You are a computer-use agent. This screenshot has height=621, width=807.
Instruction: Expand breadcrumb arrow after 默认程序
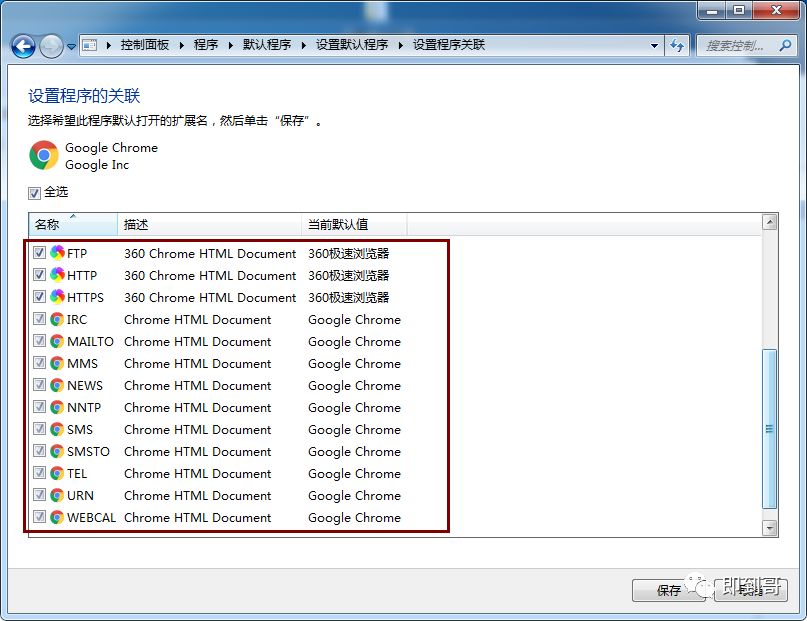(304, 45)
